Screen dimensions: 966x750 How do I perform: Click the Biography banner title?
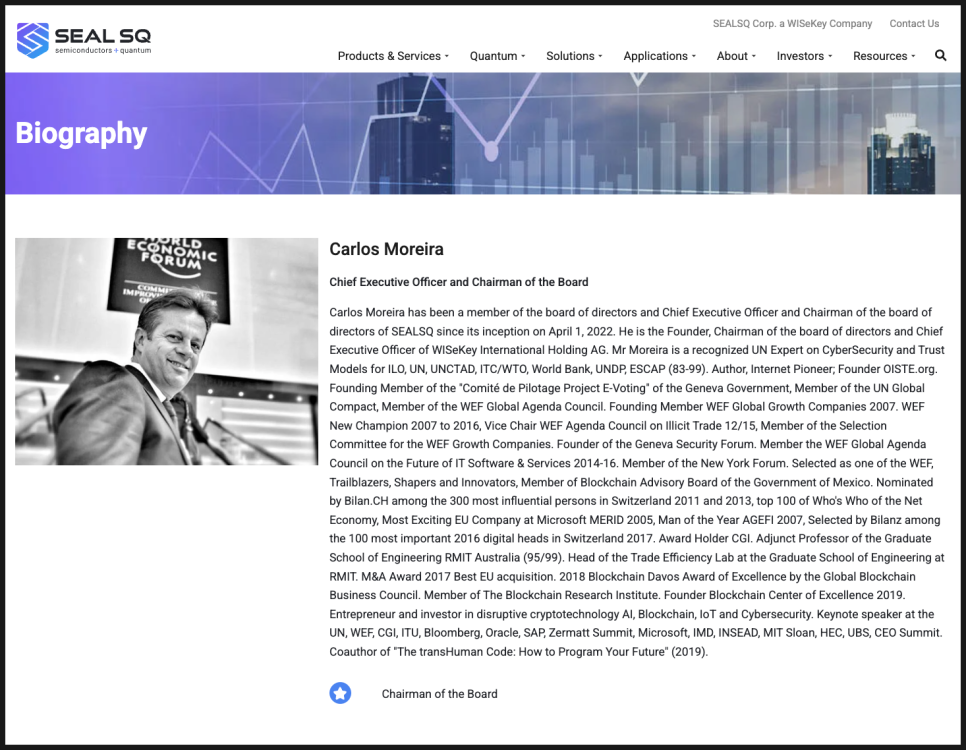[x=81, y=133]
